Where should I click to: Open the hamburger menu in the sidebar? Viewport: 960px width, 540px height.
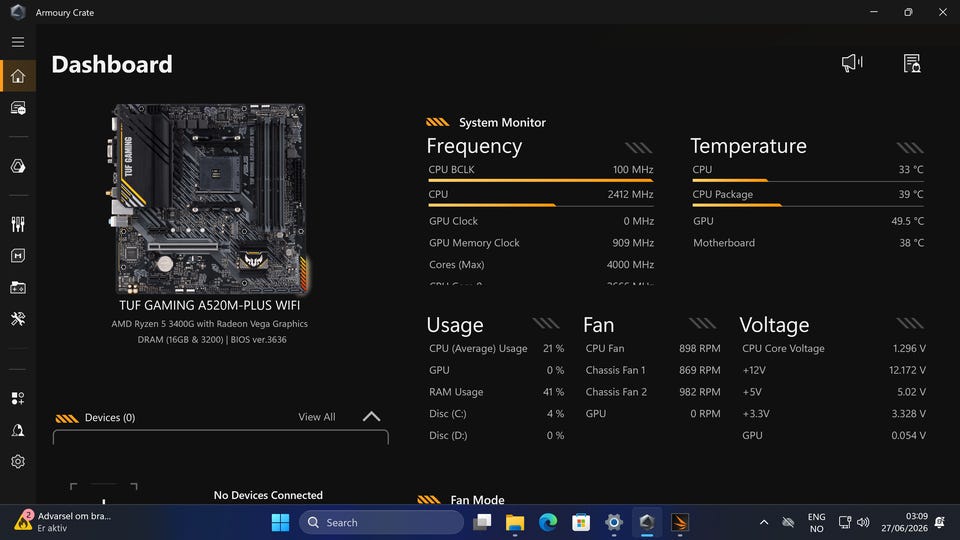18,42
